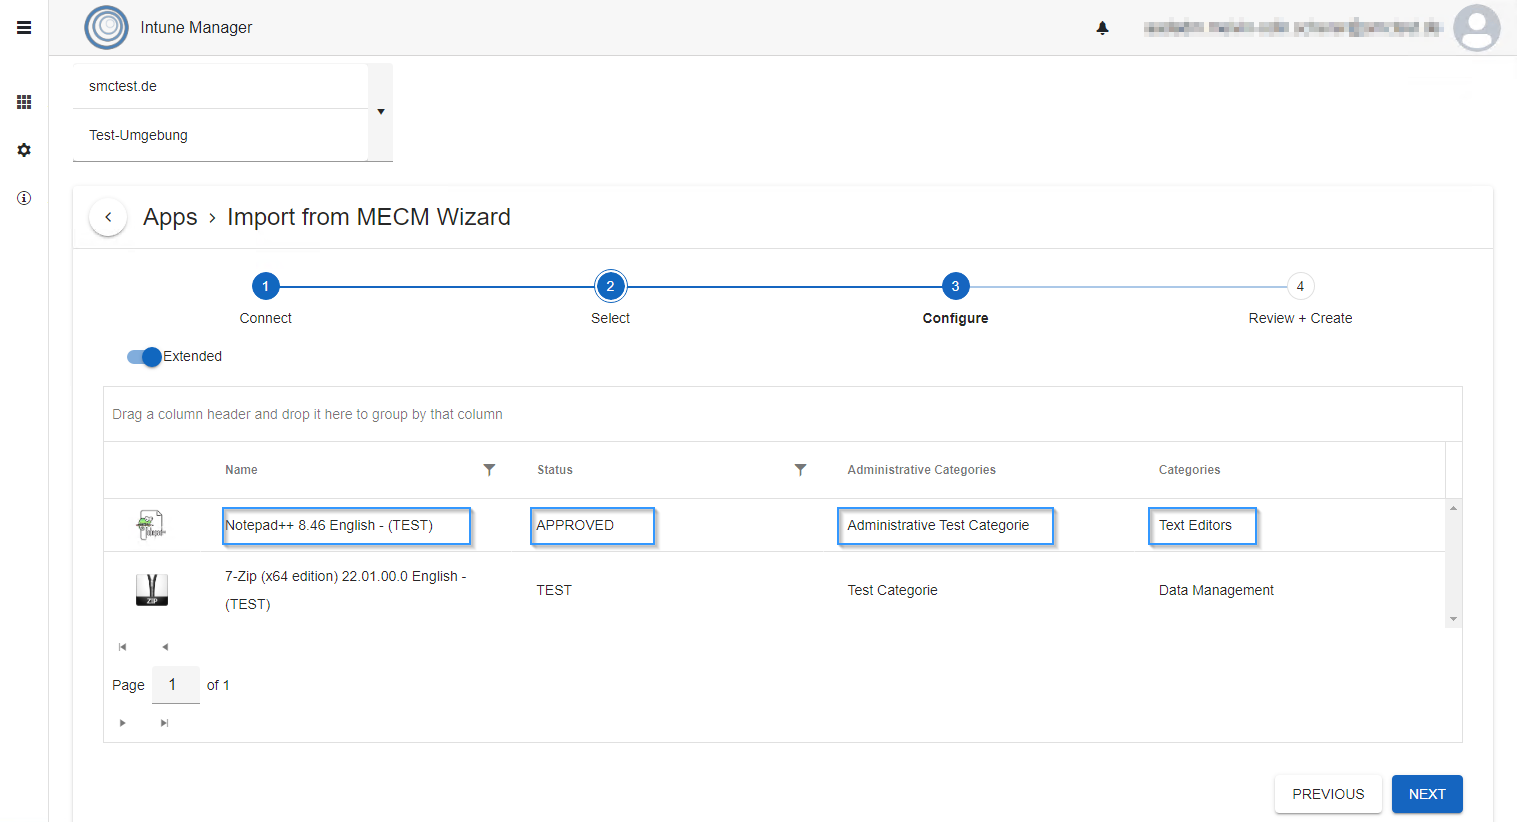1517x822 pixels.
Task: Toggle the Extended switch
Action: point(144,357)
